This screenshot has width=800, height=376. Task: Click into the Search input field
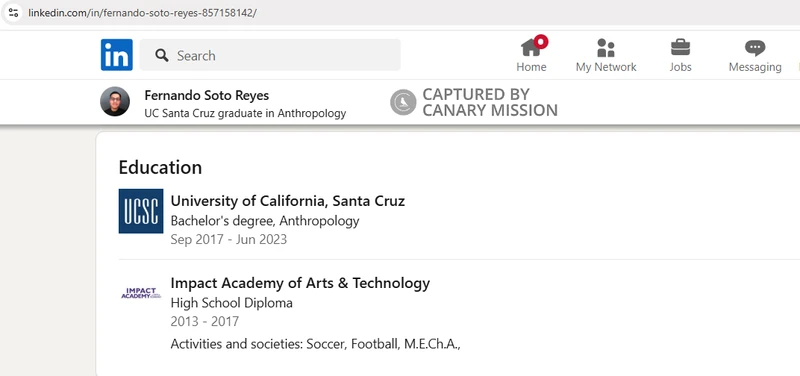tap(270, 55)
